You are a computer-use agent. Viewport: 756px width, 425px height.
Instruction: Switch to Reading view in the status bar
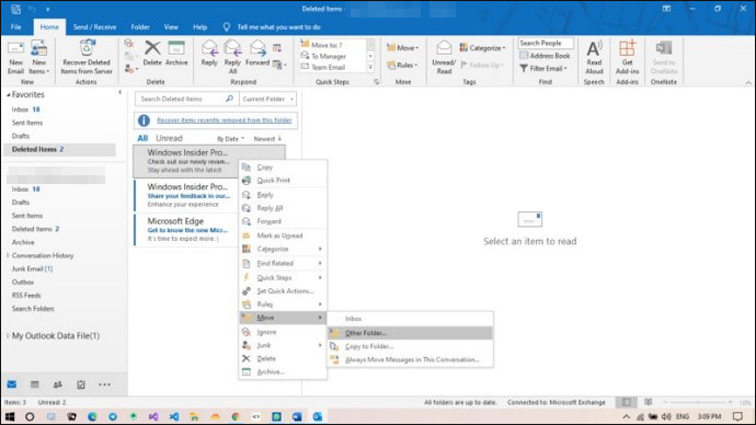[x=648, y=402]
